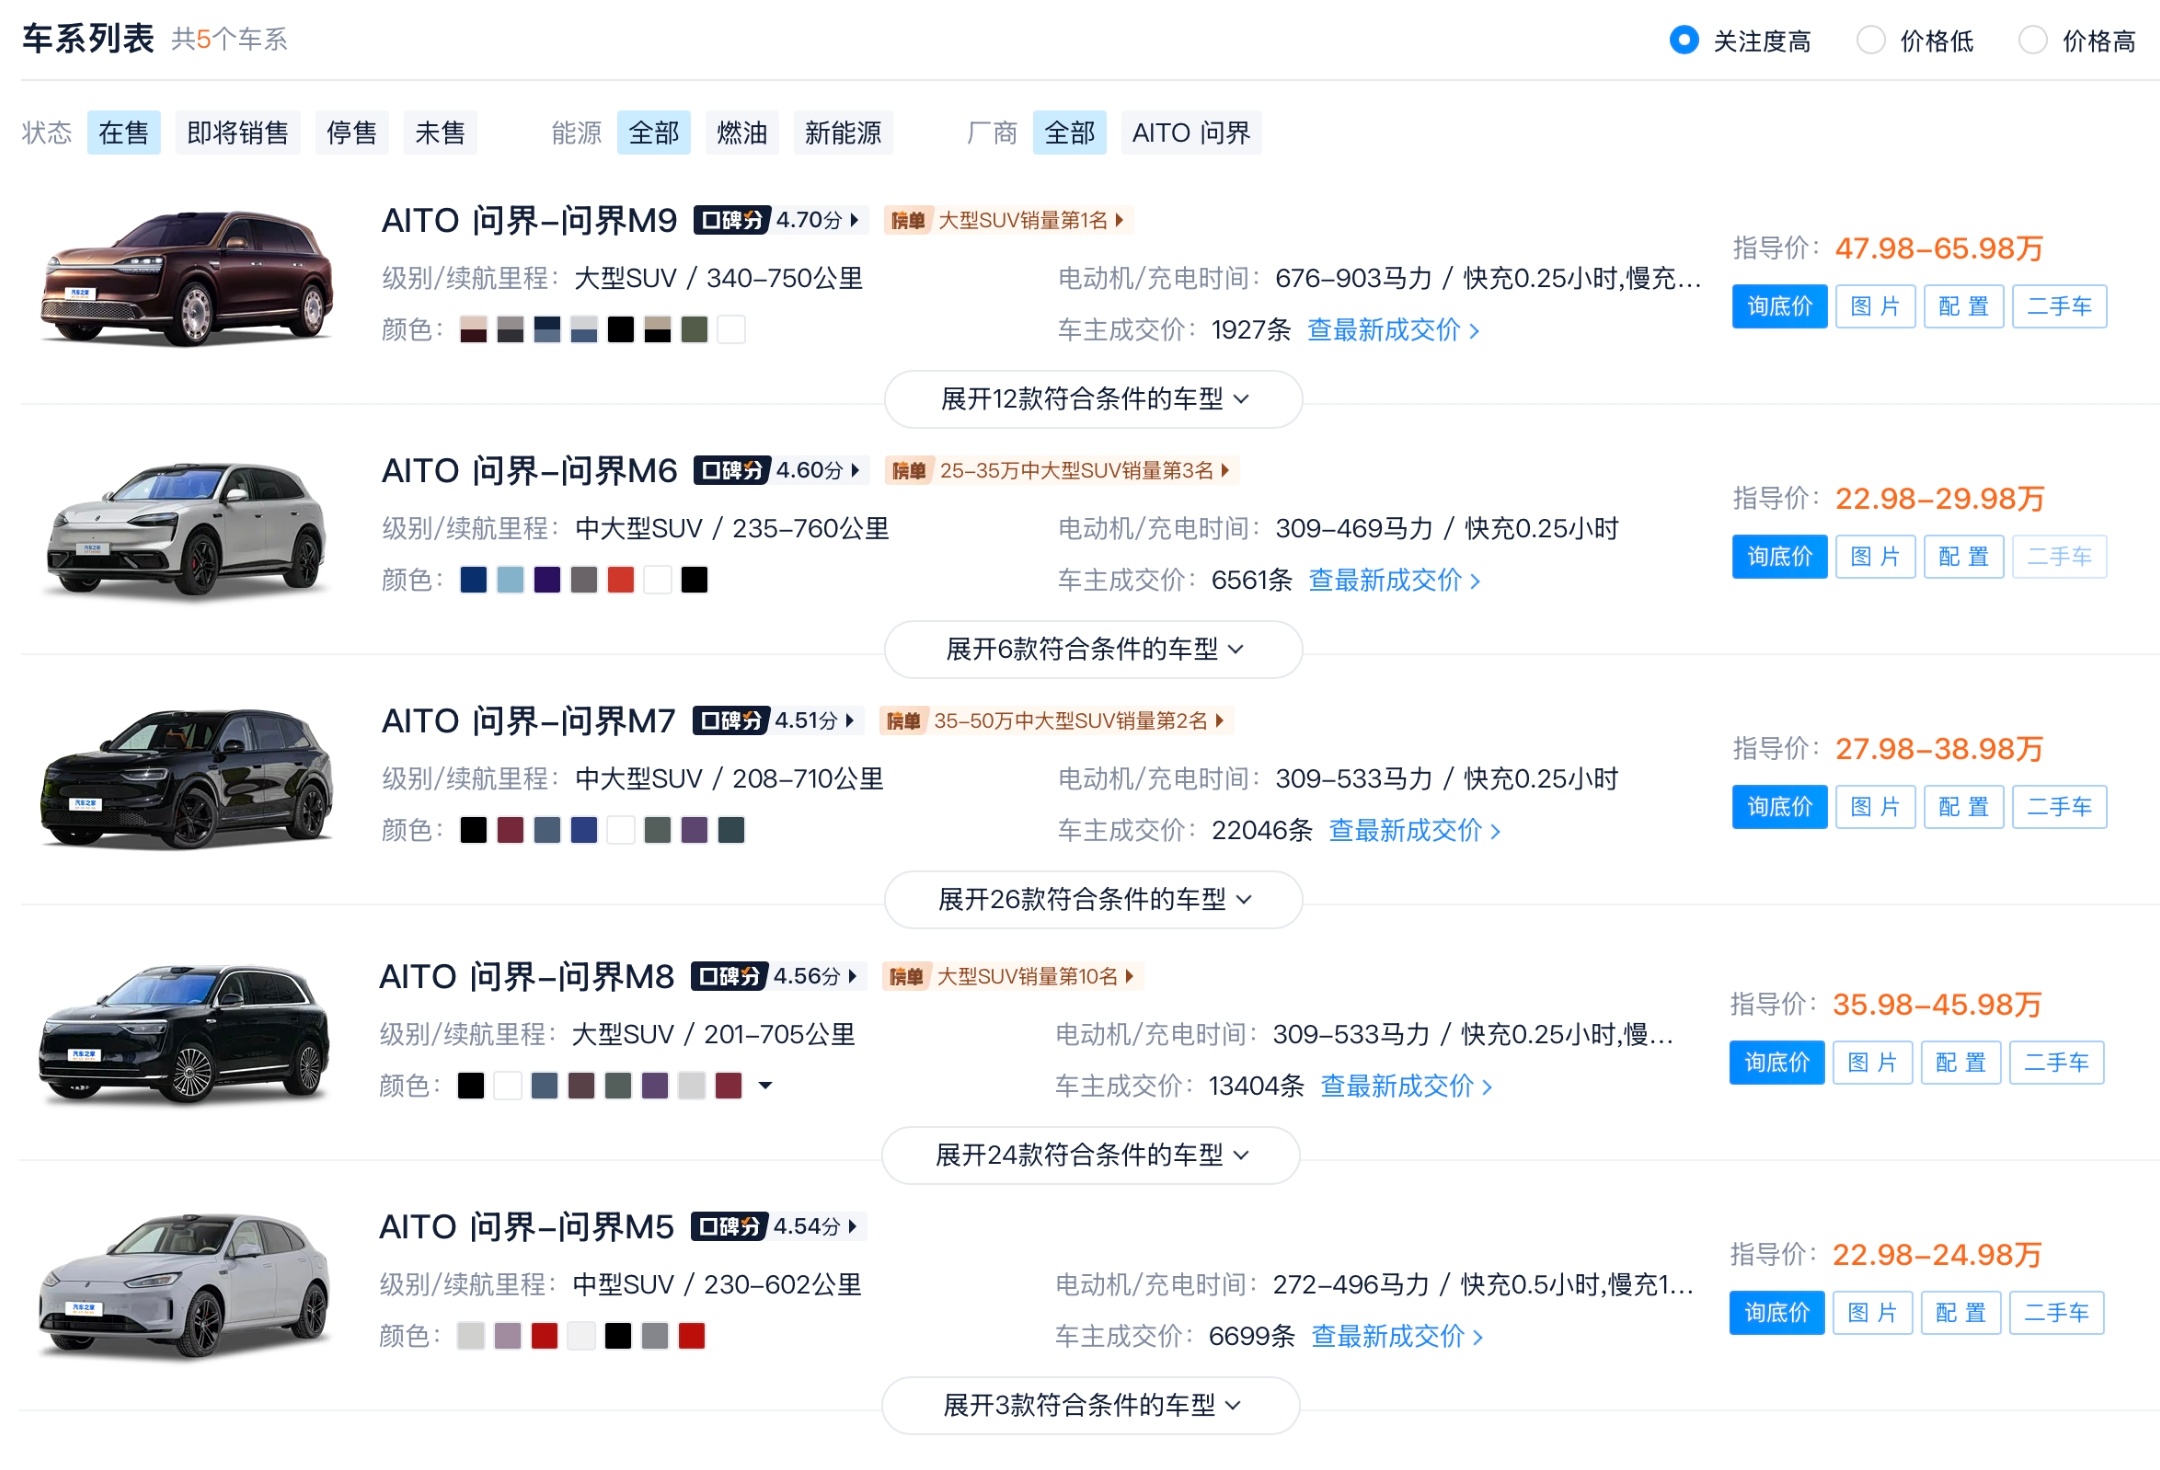
Task: Open 图片 for 问界M7
Action: (x=1876, y=806)
